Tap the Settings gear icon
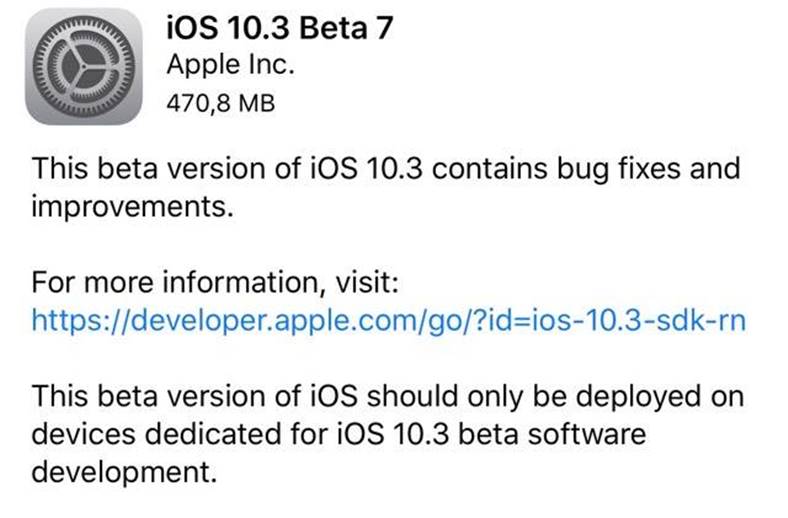788x518 pixels. (83, 66)
